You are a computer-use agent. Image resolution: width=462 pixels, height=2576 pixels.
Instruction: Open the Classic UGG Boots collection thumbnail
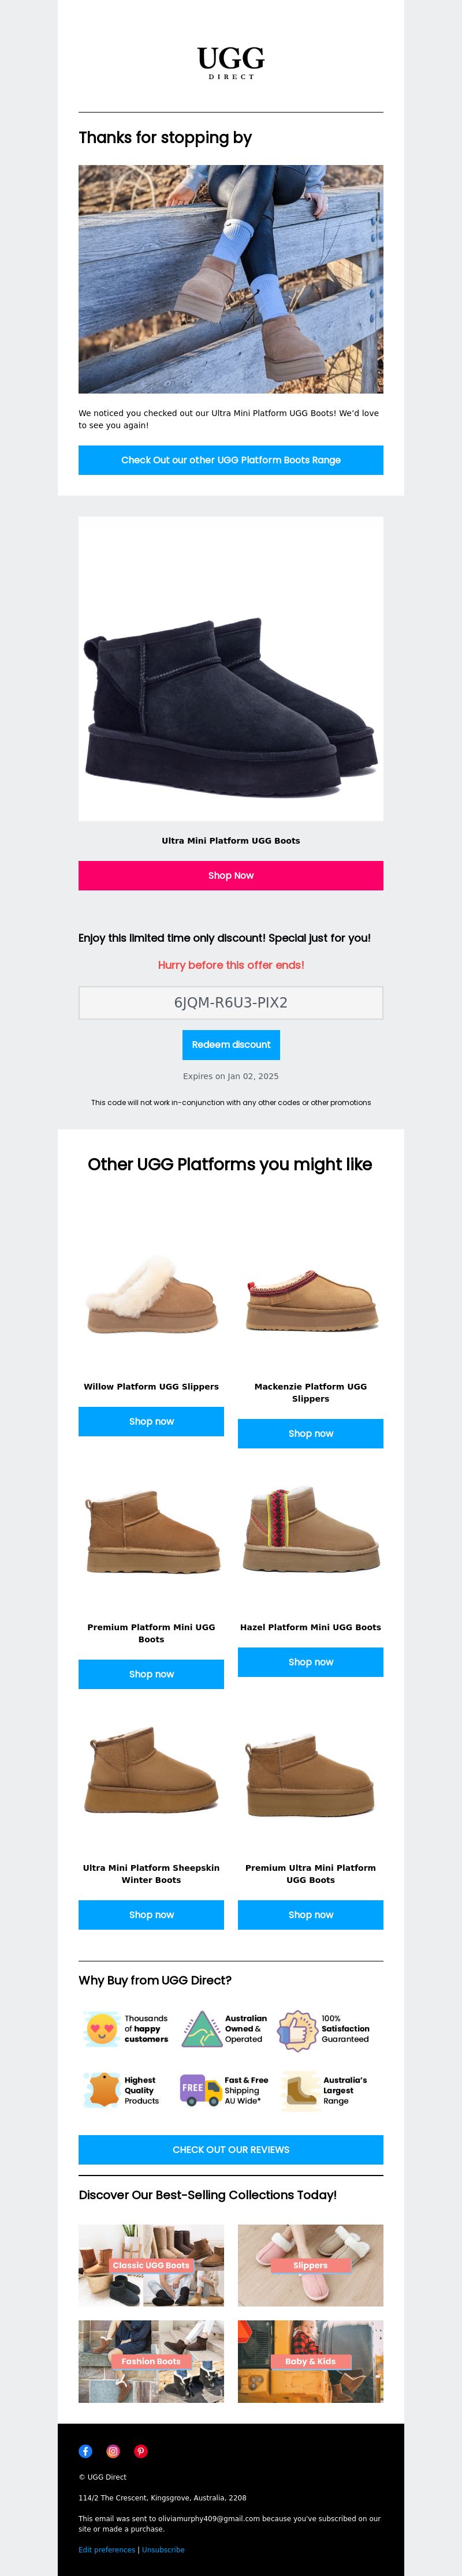tap(151, 2265)
